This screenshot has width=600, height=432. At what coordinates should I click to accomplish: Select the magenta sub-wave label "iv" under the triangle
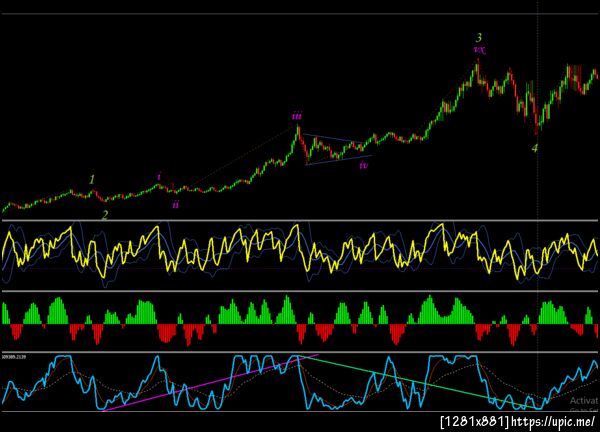(364, 165)
